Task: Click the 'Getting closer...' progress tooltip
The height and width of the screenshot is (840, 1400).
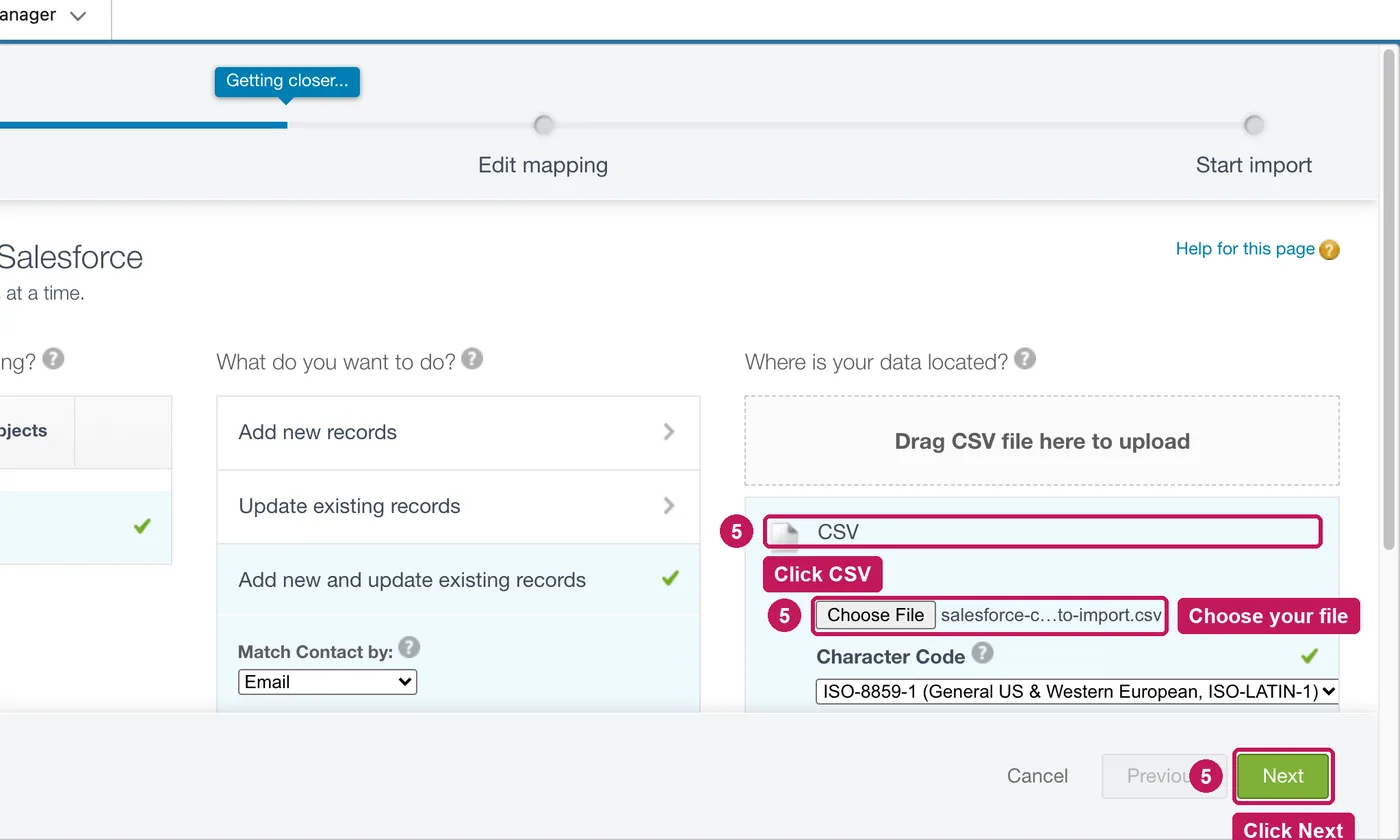Action: click(287, 81)
